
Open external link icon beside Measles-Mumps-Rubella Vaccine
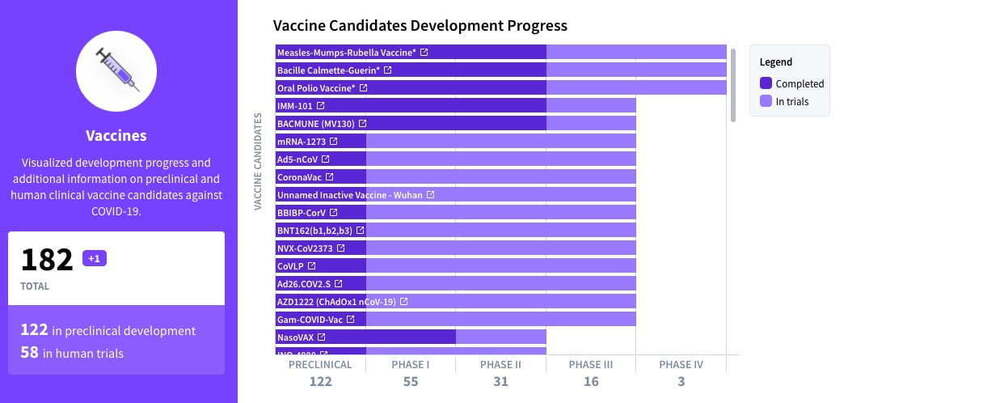424,52
